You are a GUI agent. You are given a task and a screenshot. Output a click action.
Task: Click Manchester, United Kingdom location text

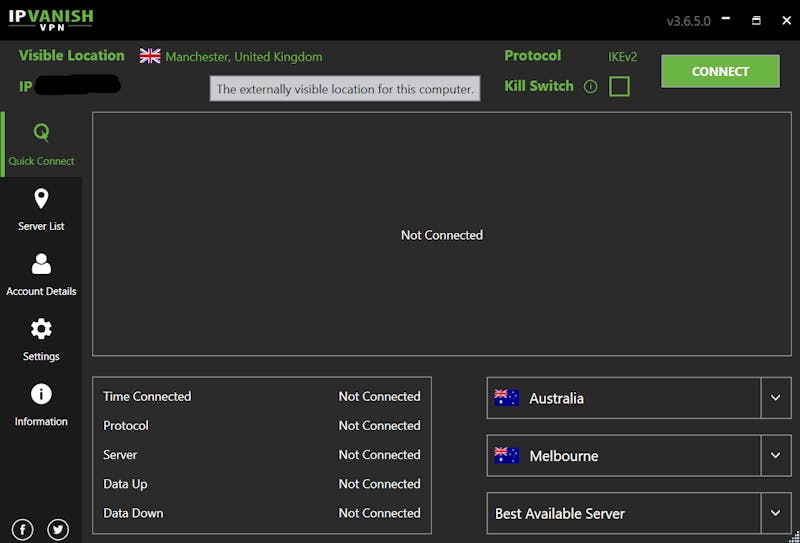(244, 57)
